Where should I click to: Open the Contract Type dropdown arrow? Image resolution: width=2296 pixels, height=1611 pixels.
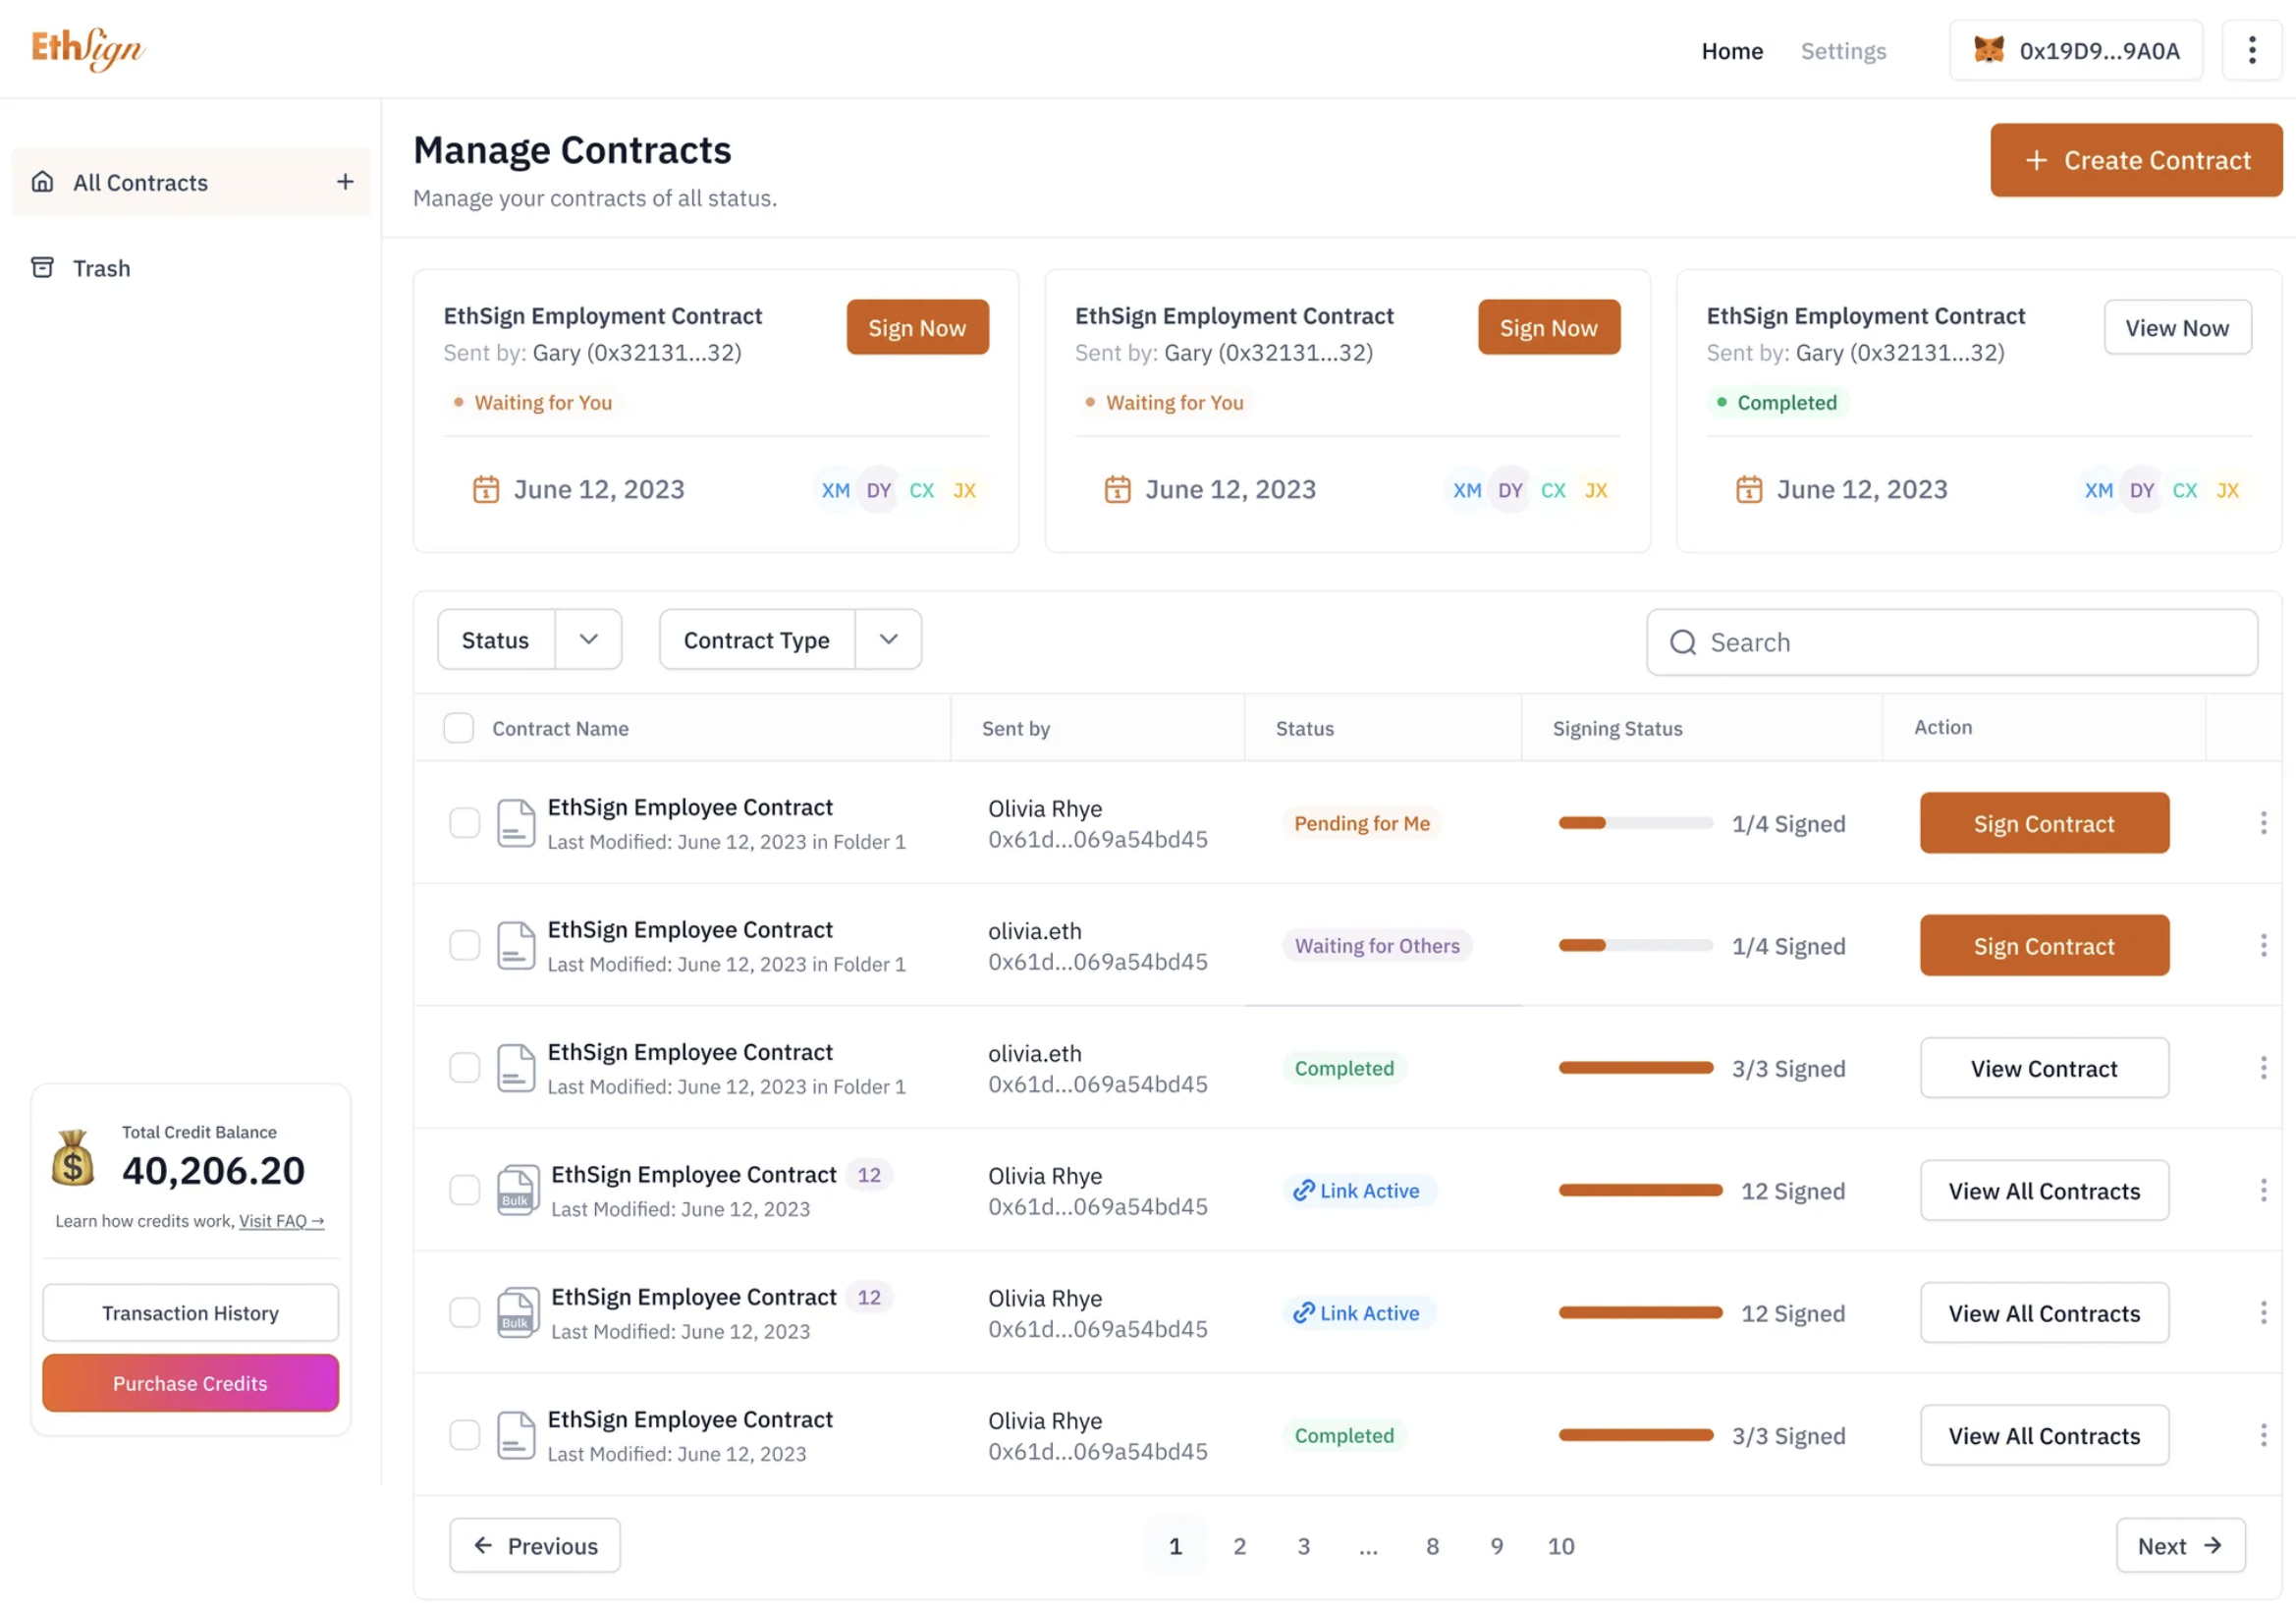tap(888, 640)
